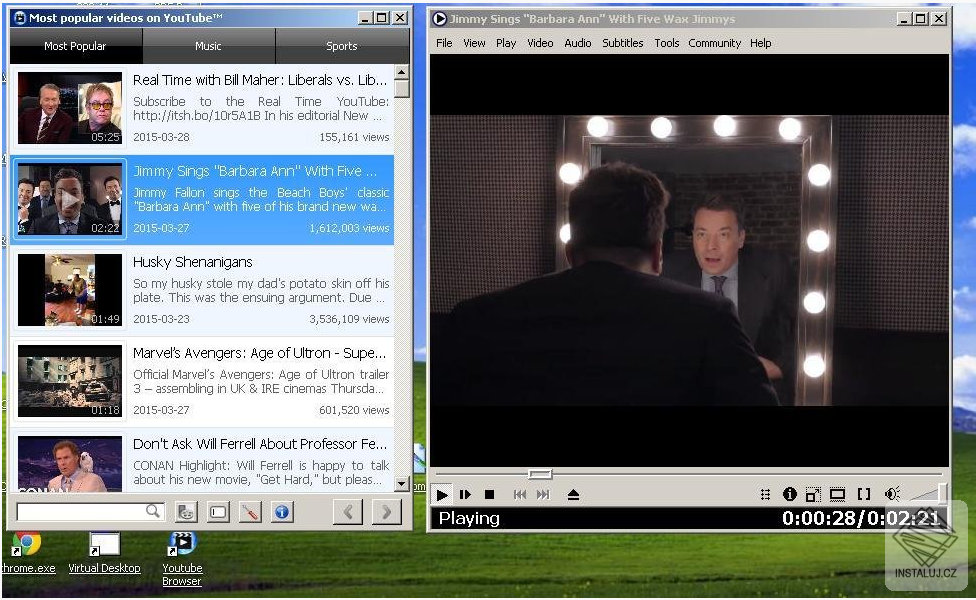
Task: Click video list scrollbar down arrow
Action: [x=402, y=484]
